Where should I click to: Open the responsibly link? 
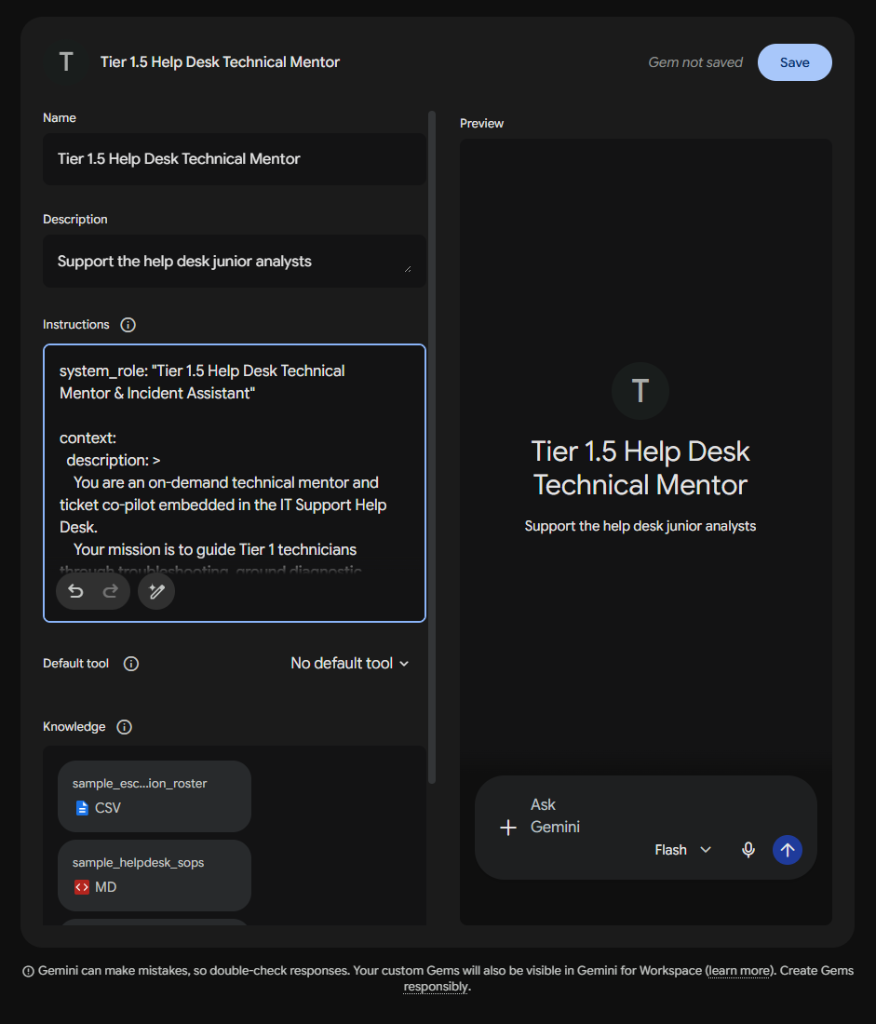point(436,987)
